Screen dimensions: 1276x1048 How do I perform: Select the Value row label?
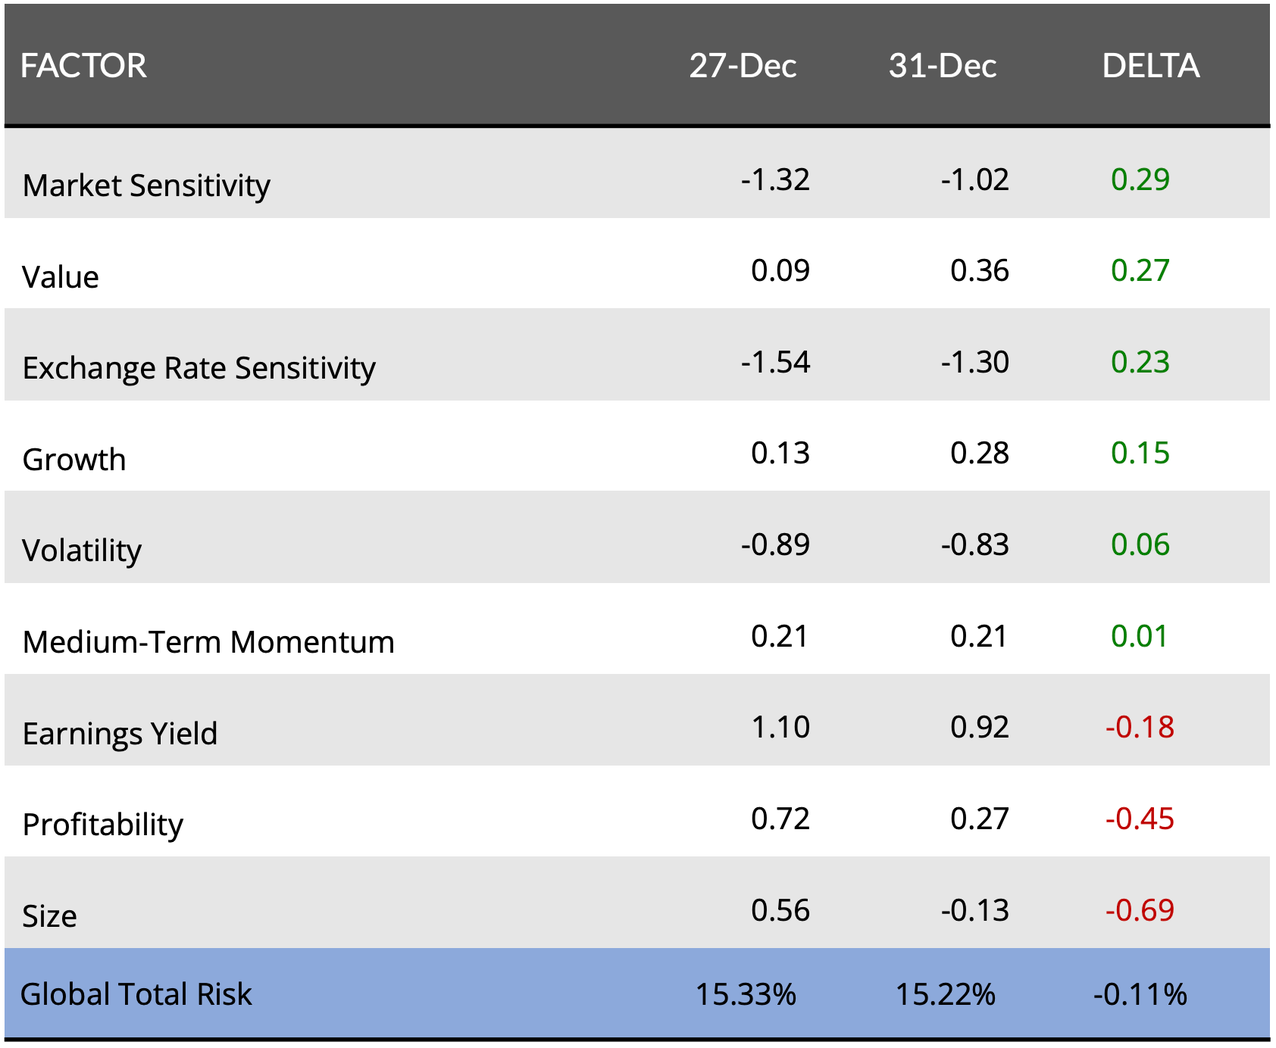(61, 277)
